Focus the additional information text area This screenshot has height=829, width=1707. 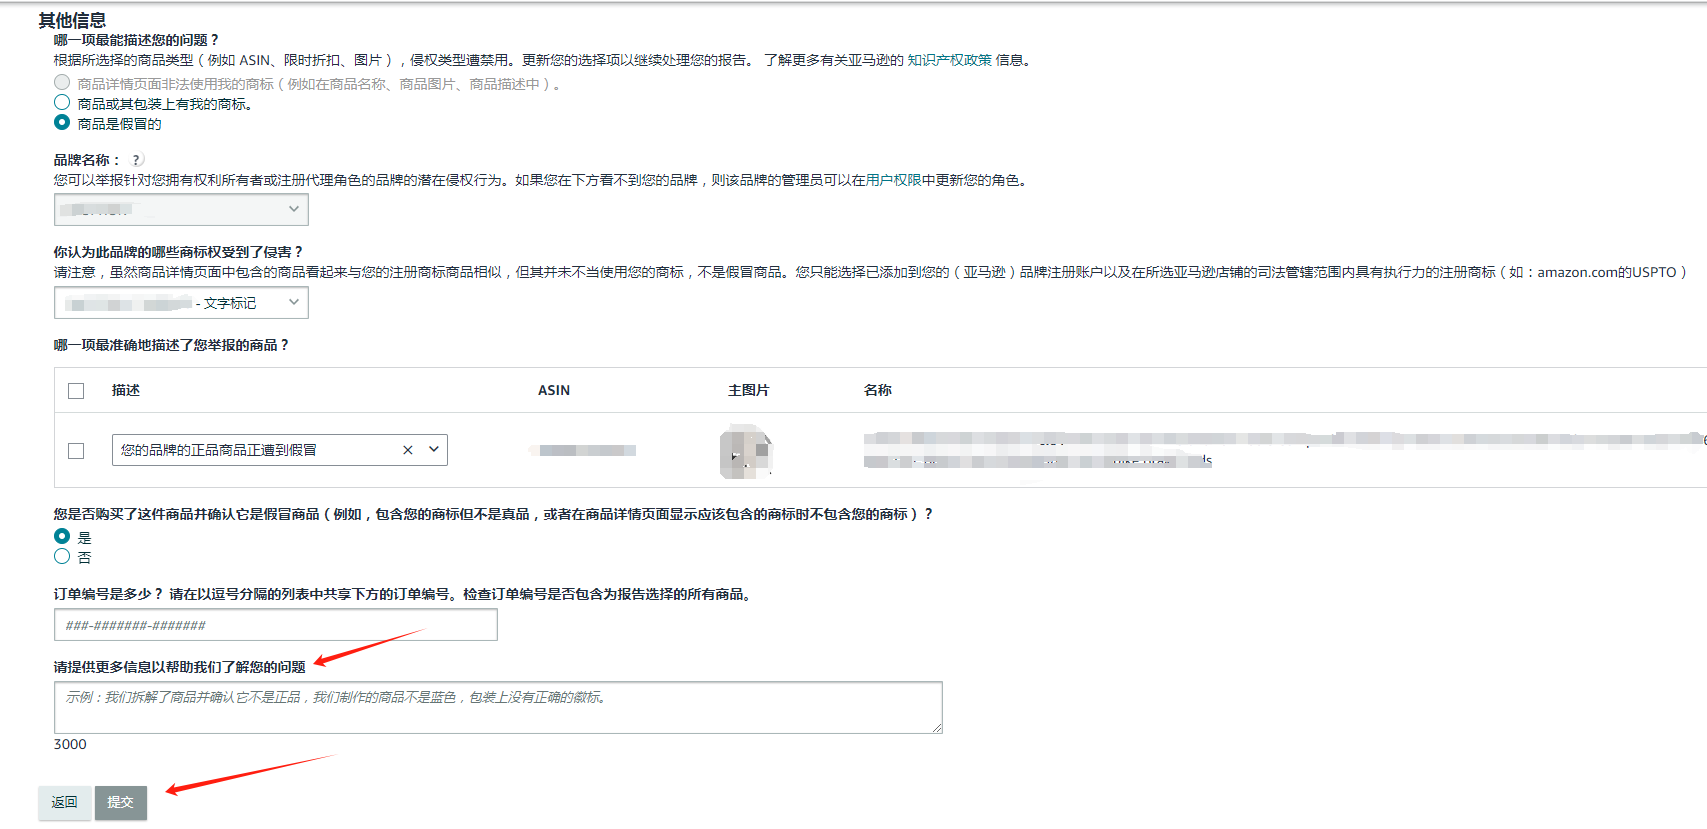point(497,708)
